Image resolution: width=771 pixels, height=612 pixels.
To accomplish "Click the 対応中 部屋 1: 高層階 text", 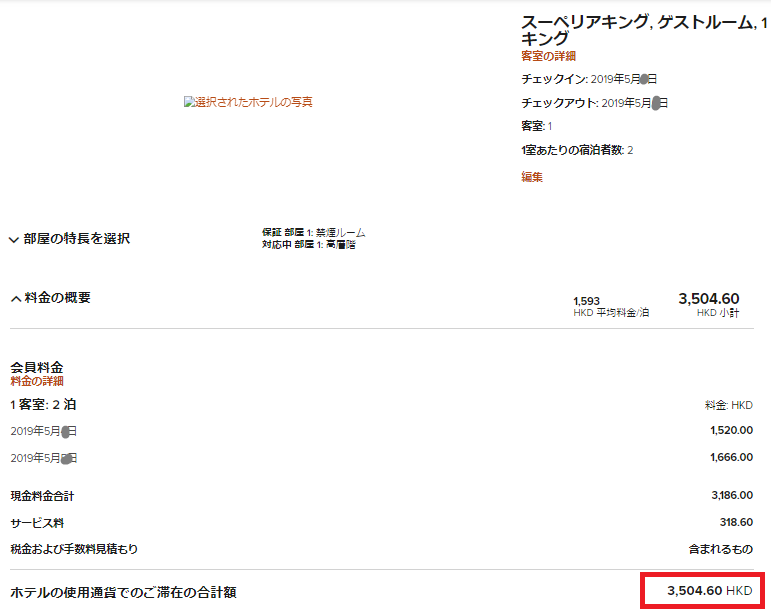I will (309, 244).
